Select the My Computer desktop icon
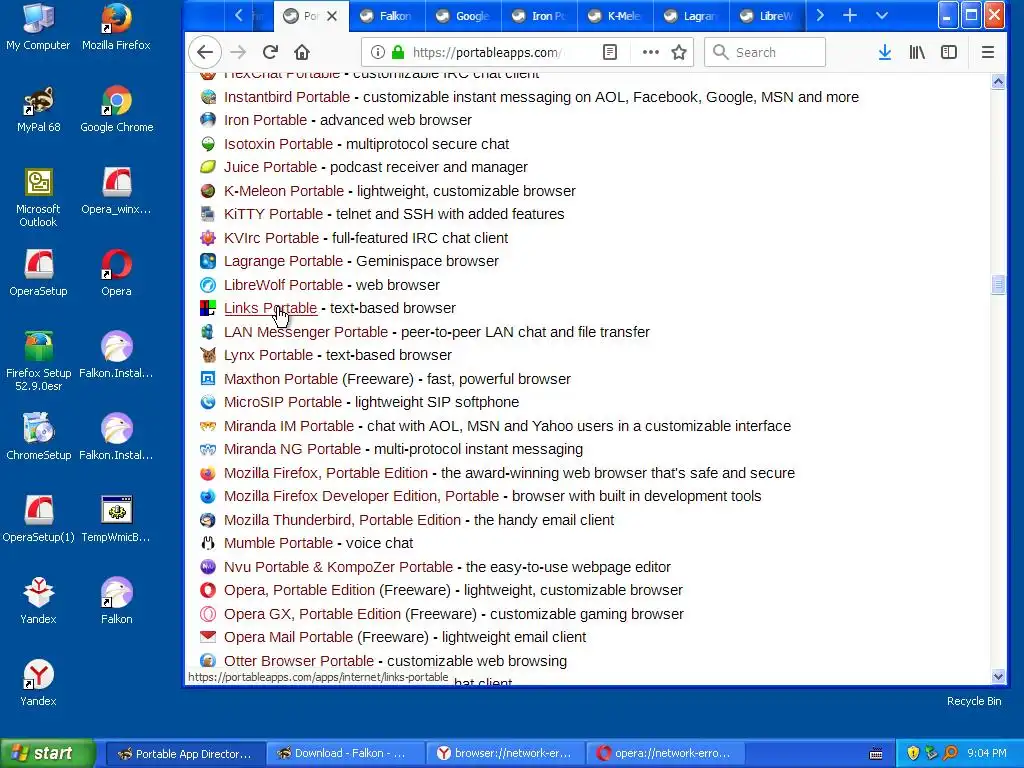This screenshot has height=768, width=1024. click(38, 26)
